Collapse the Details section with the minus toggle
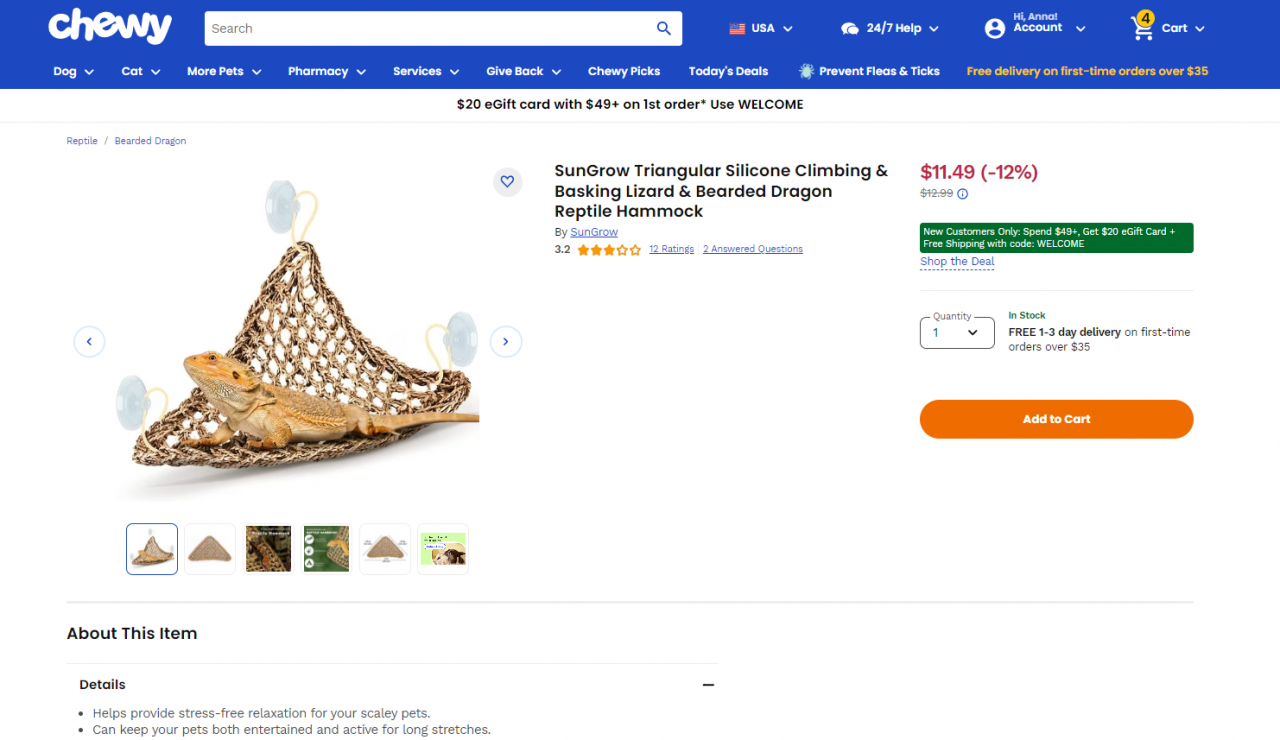The image size is (1280, 740). coord(708,685)
